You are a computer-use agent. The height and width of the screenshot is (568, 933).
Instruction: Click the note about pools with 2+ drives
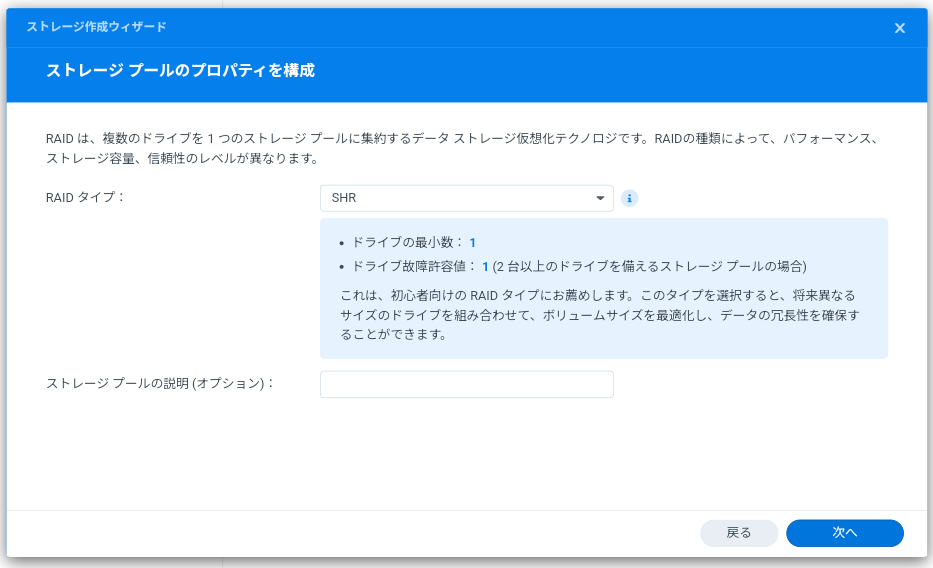click(650, 267)
